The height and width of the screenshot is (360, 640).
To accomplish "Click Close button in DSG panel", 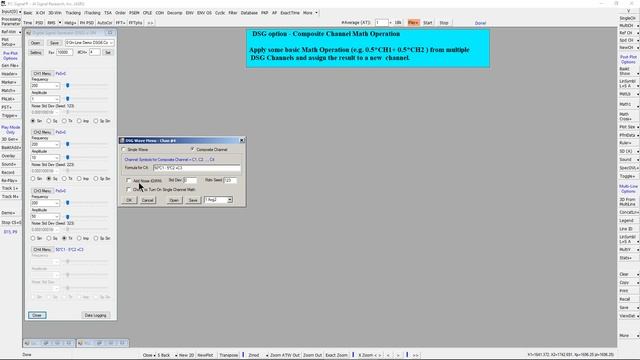I will tap(37, 315).
